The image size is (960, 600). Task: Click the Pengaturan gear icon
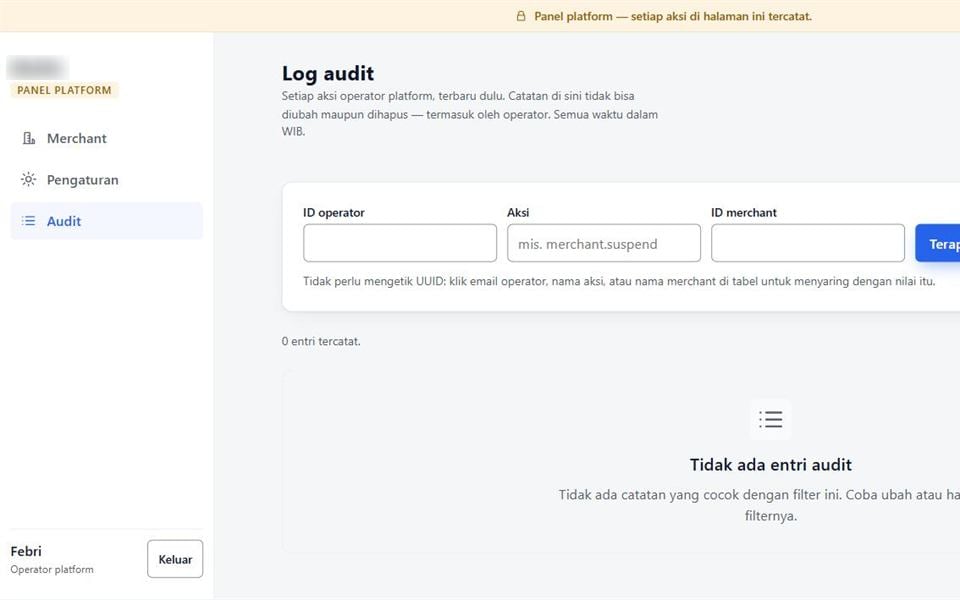point(28,179)
